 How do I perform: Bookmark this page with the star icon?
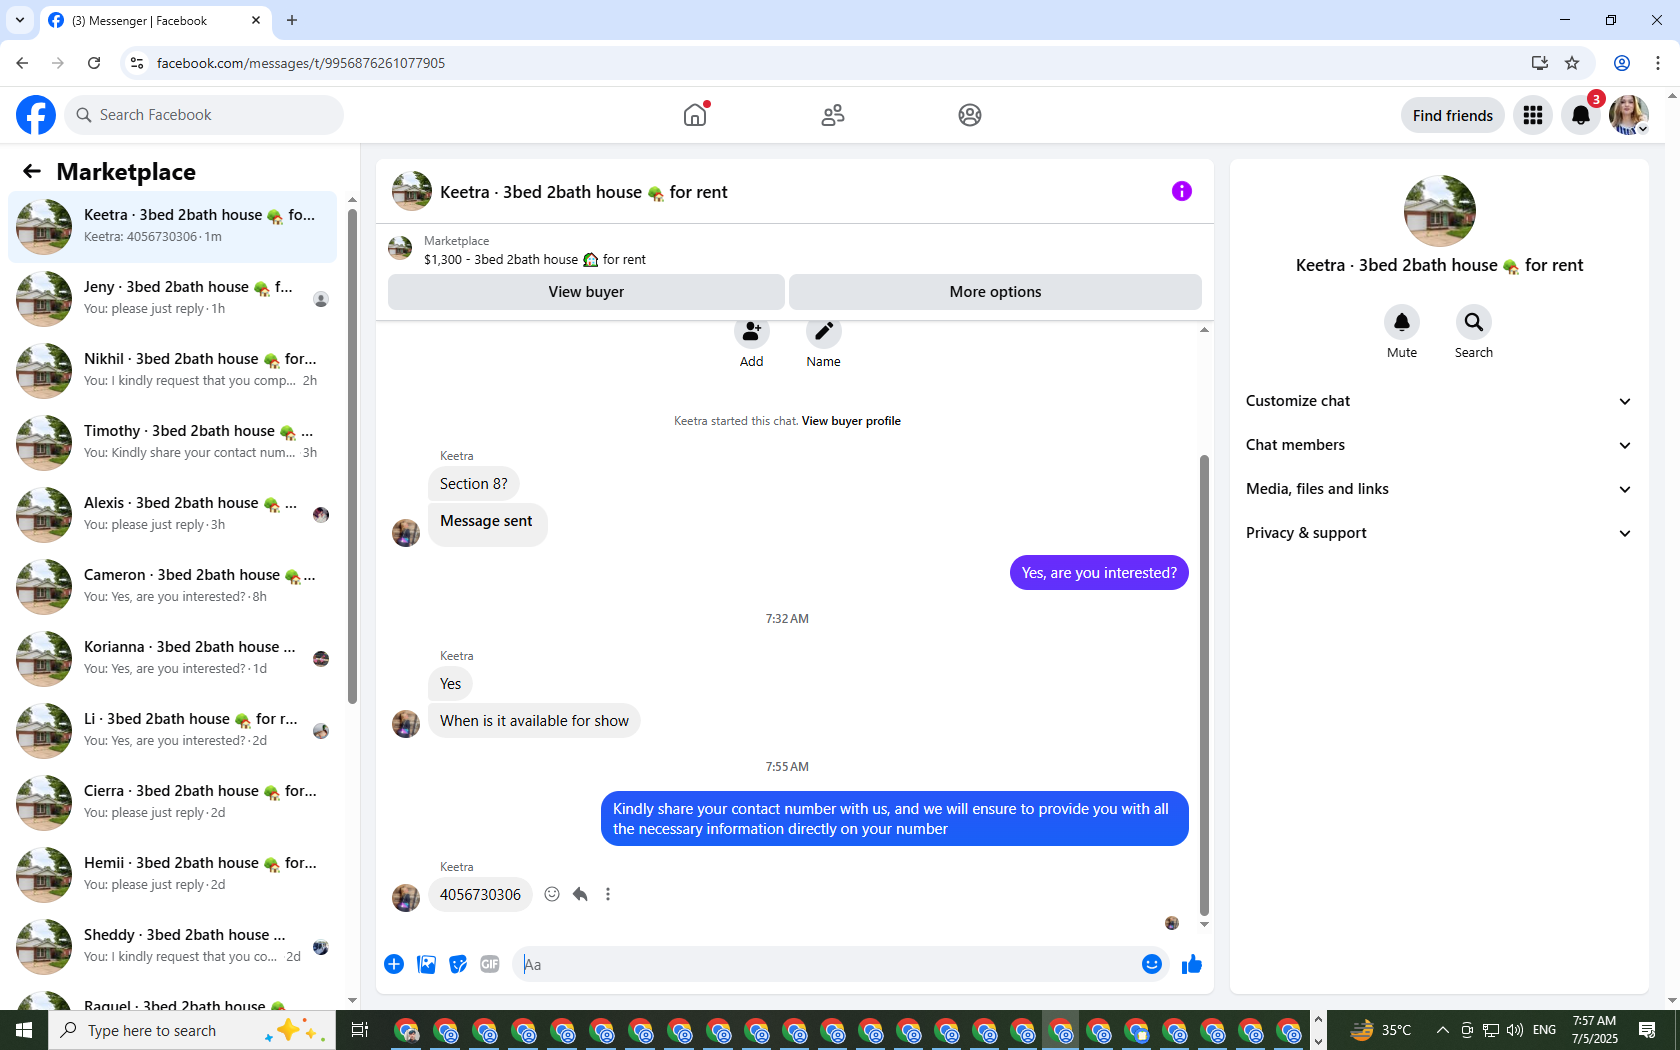pos(1572,63)
